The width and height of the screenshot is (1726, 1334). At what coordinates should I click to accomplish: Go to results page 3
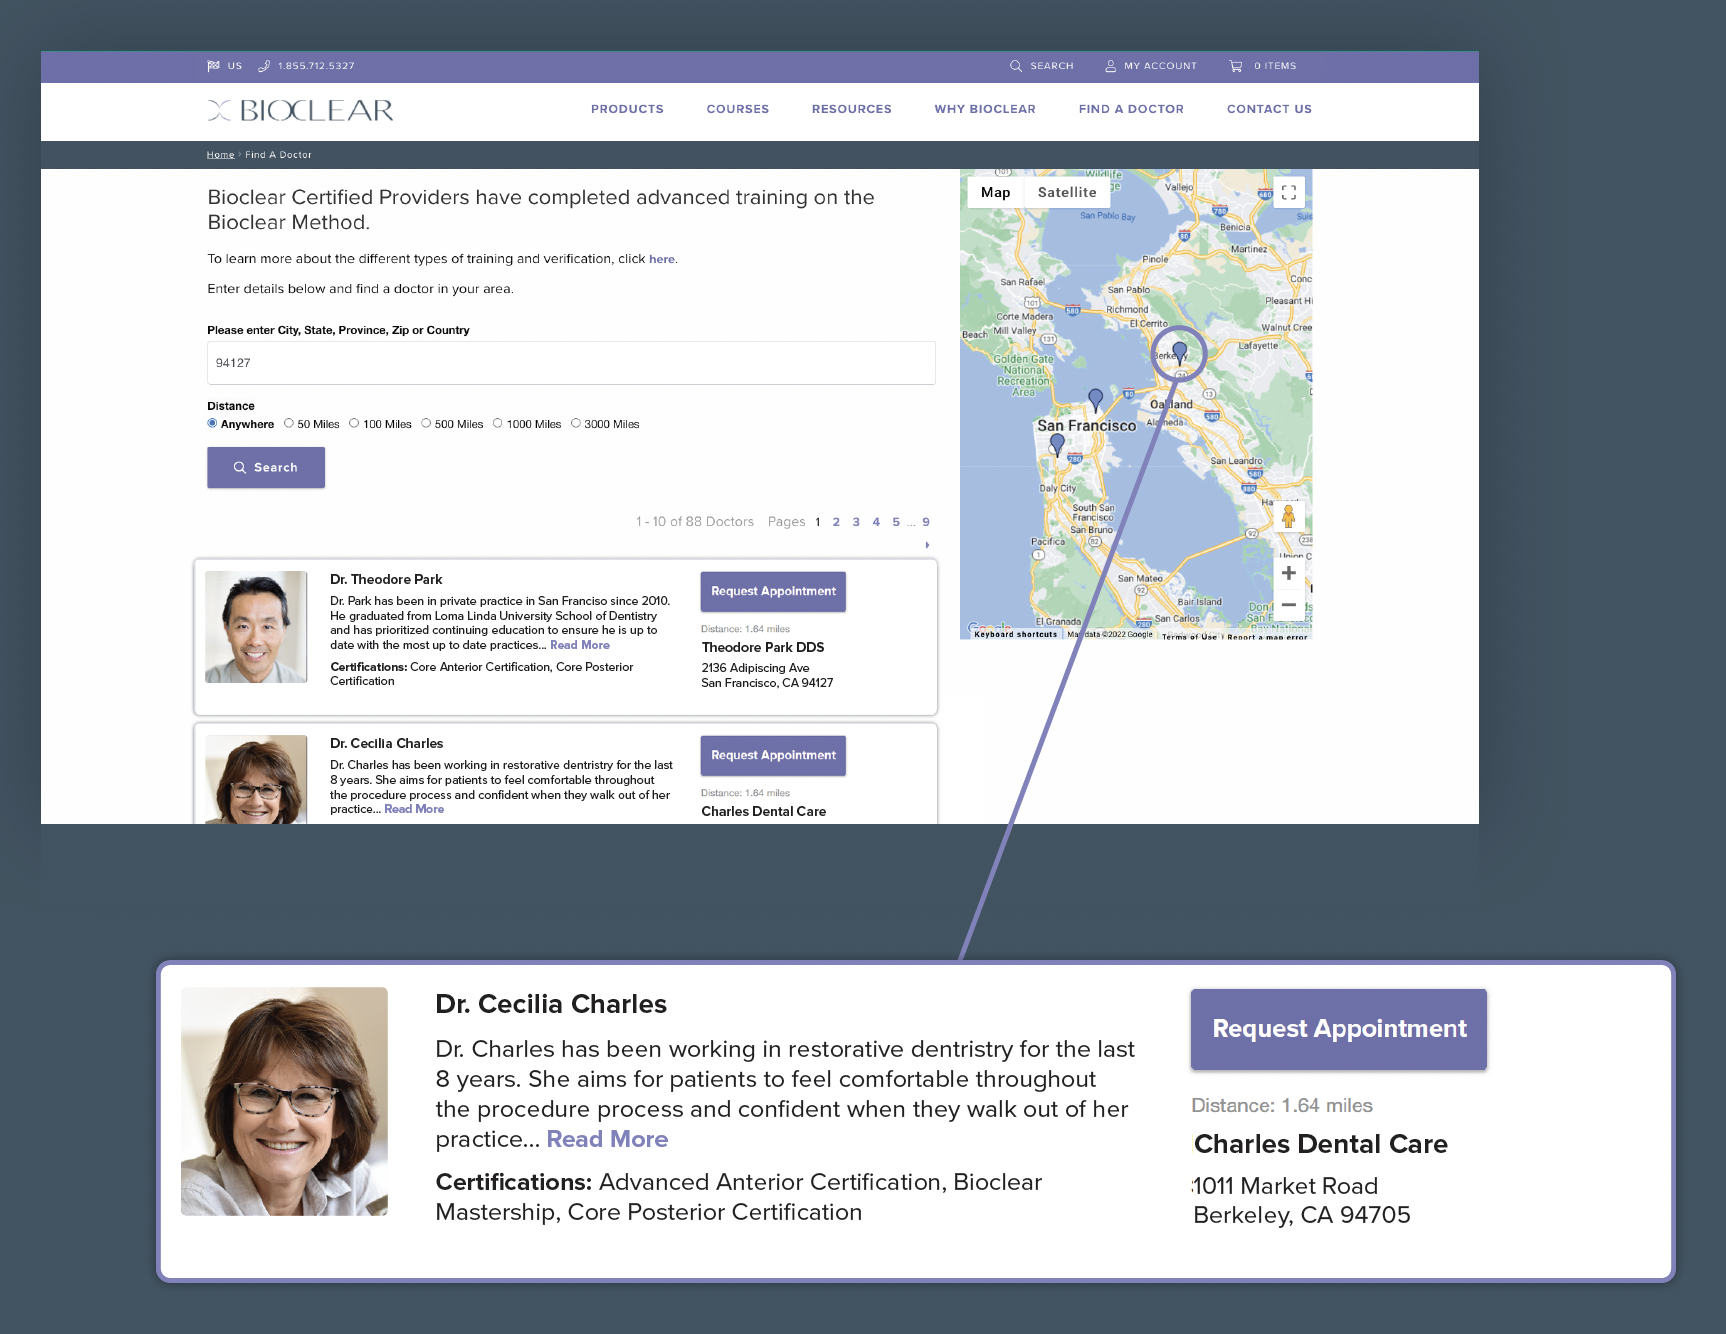tap(856, 522)
